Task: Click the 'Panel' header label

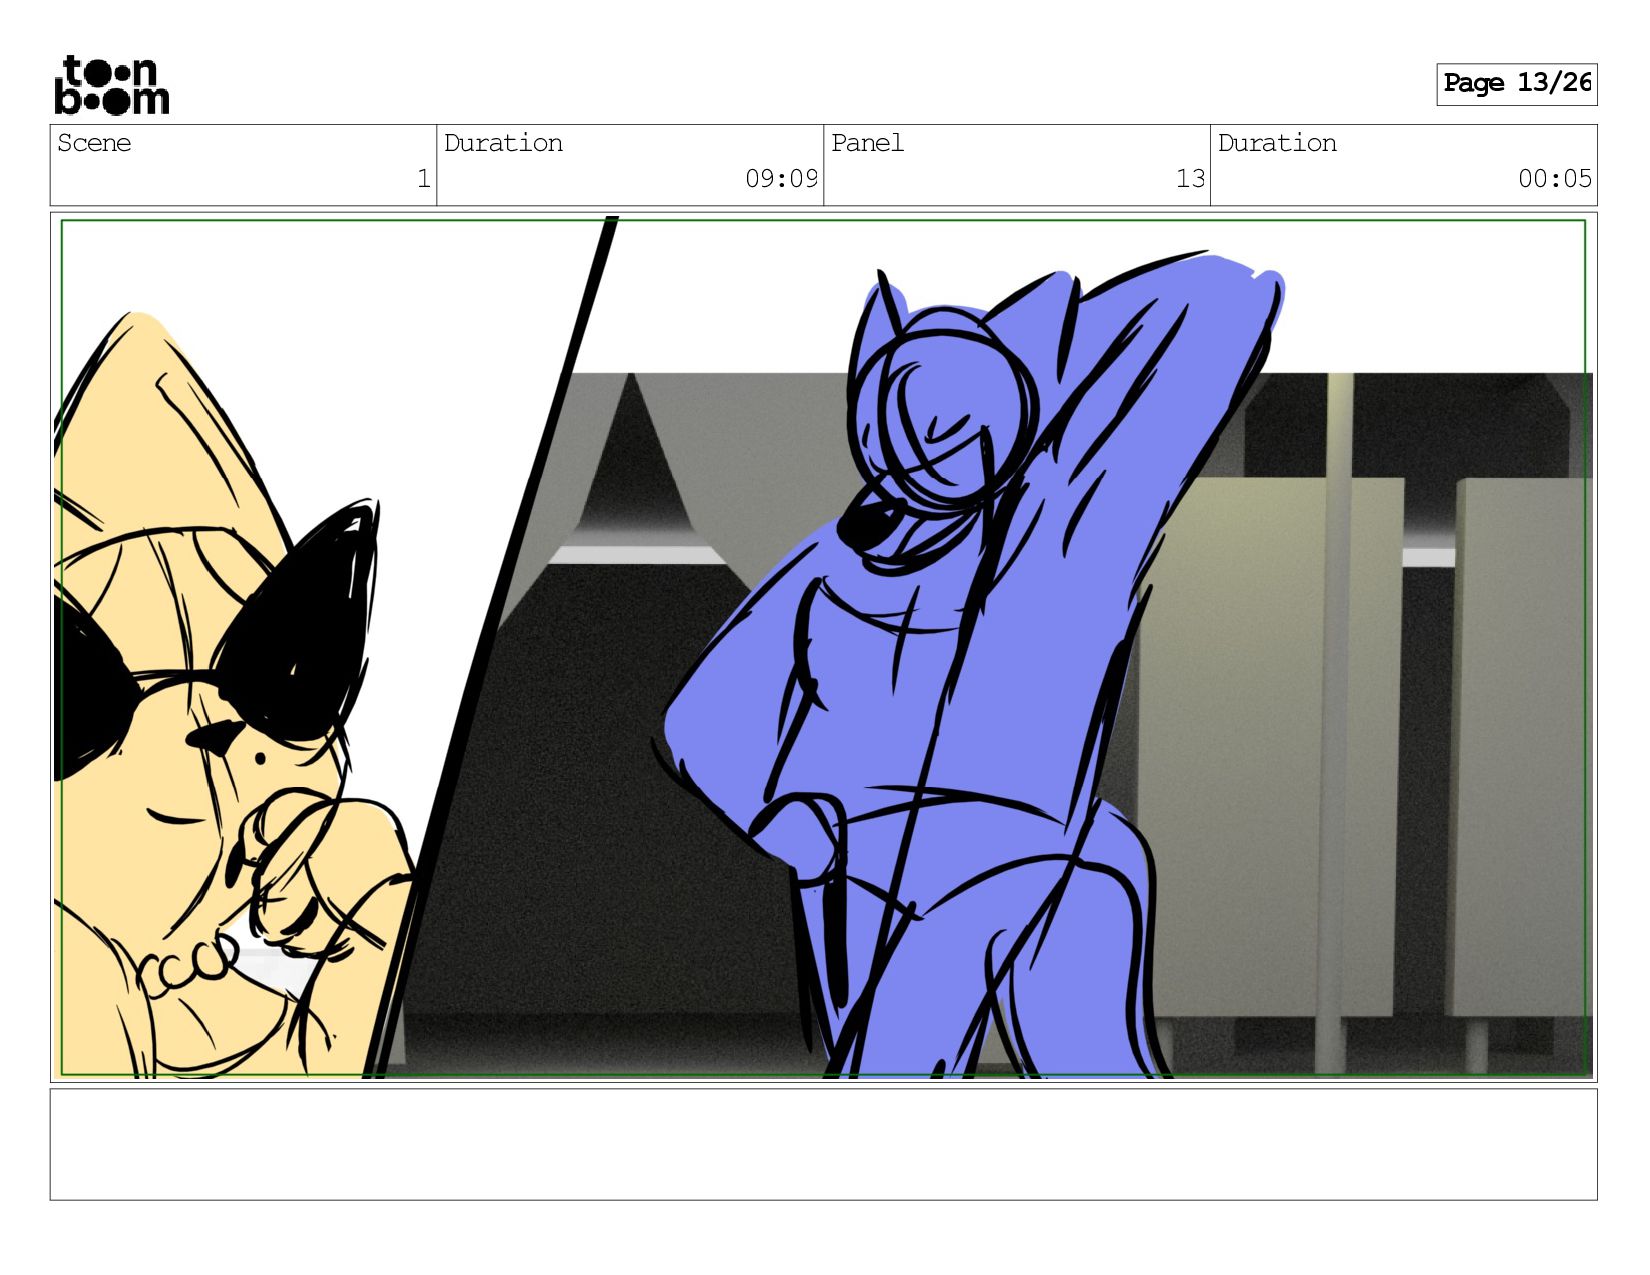Action: coord(867,143)
